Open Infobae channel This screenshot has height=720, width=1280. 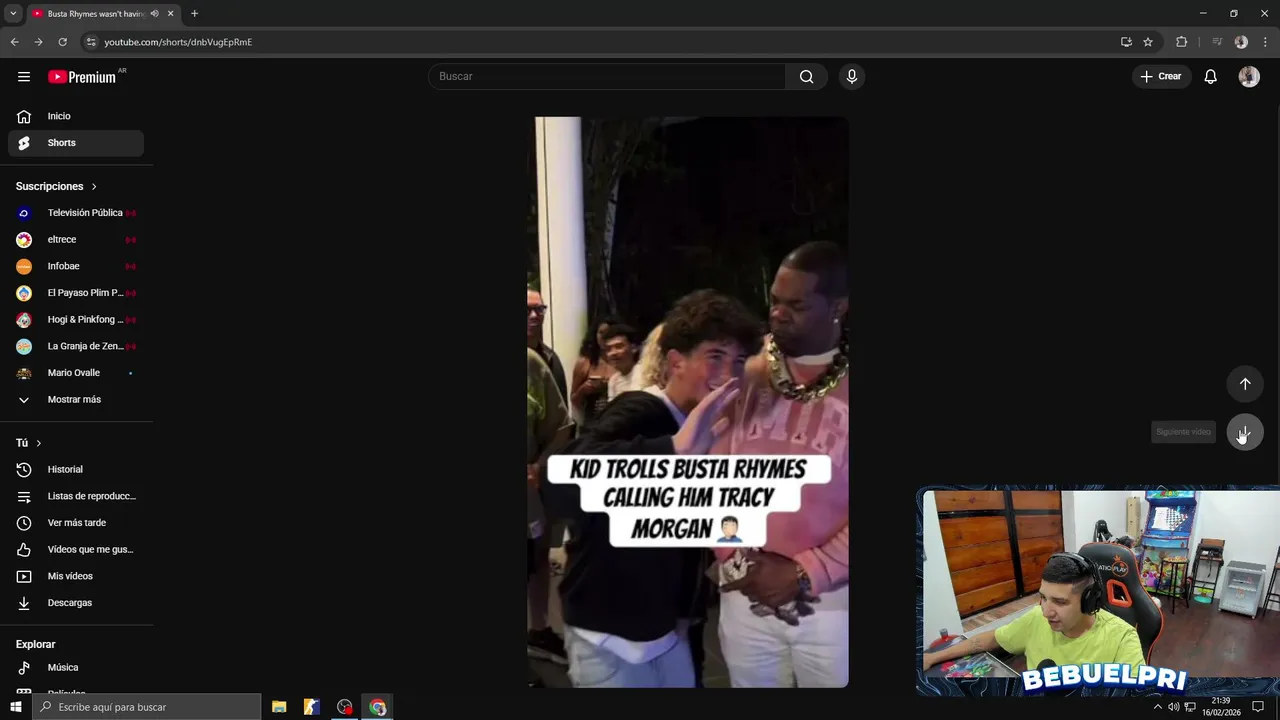(x=76, y=266)
